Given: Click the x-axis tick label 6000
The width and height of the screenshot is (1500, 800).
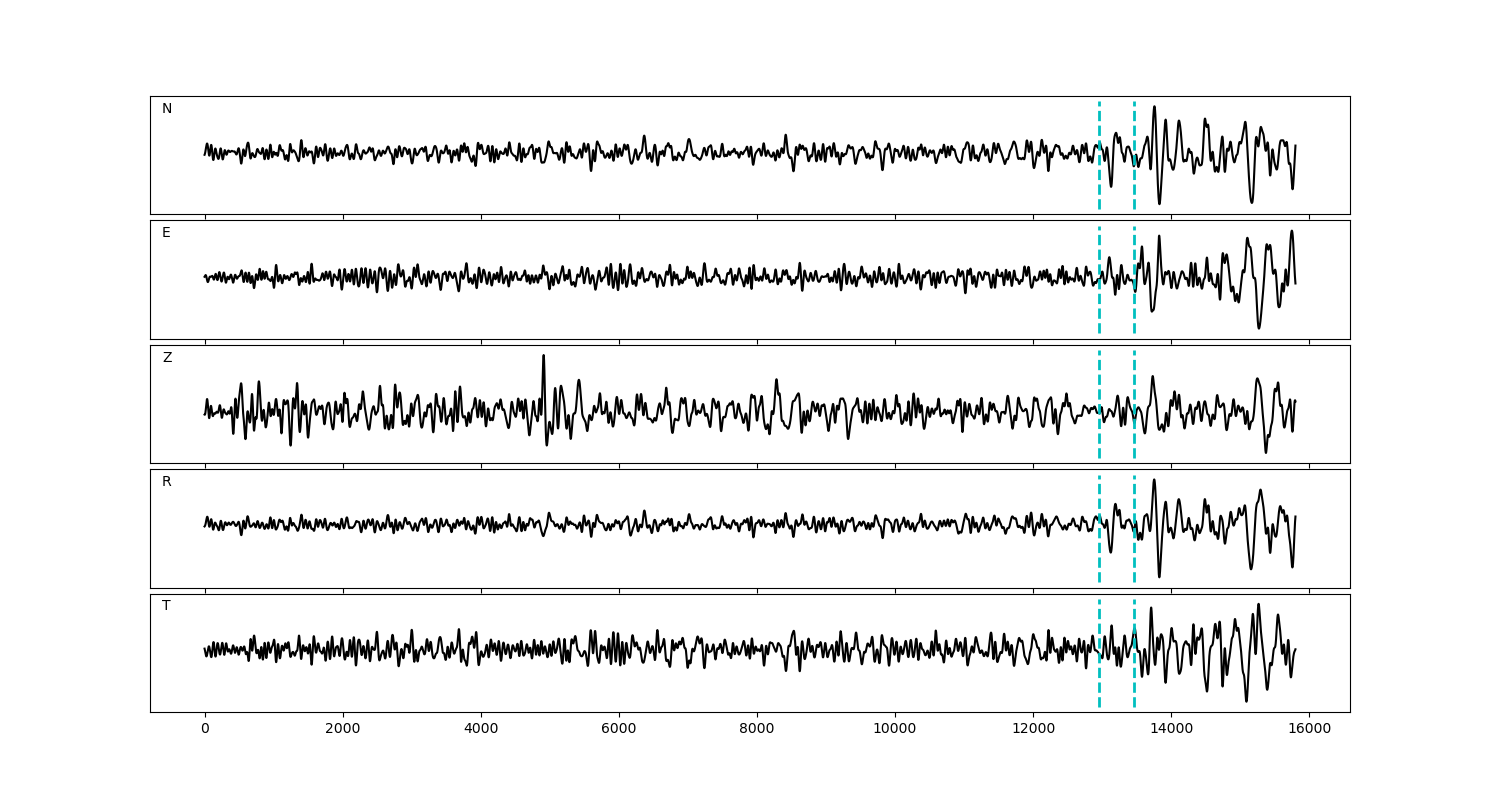Looking at the screenshot, I should pyautogui.click(x=619, y=729).
